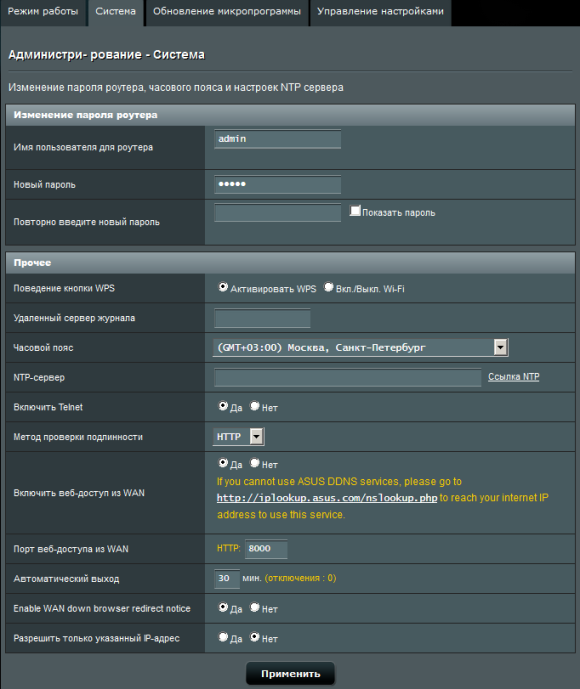Image resolution: width=580 pixels, height=689 pixels.
Task: Click the Прочее section header
Action: tap(290, 263)
